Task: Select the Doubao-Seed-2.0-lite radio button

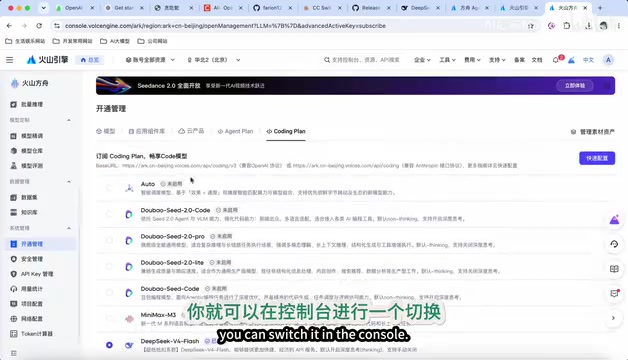Action: tap(109, 266)
